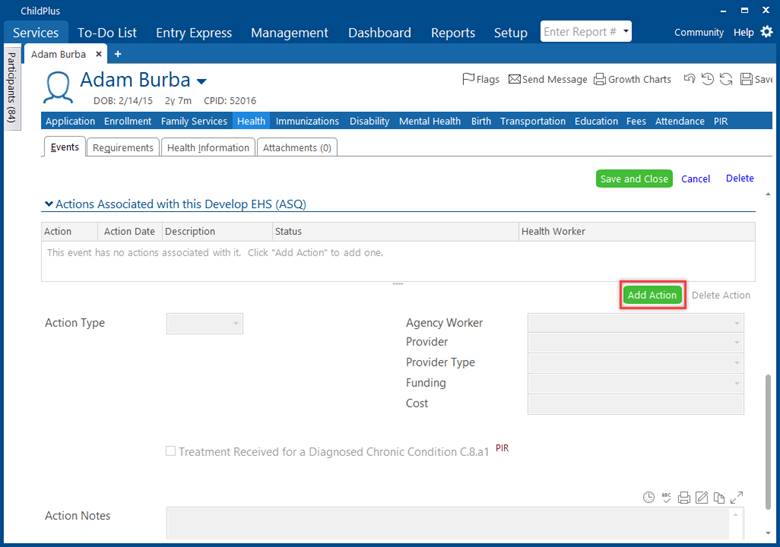The width and height of the screenshot is (780, 547).
Task: Open the settings gear in title bar
Action: pos(767,32)
